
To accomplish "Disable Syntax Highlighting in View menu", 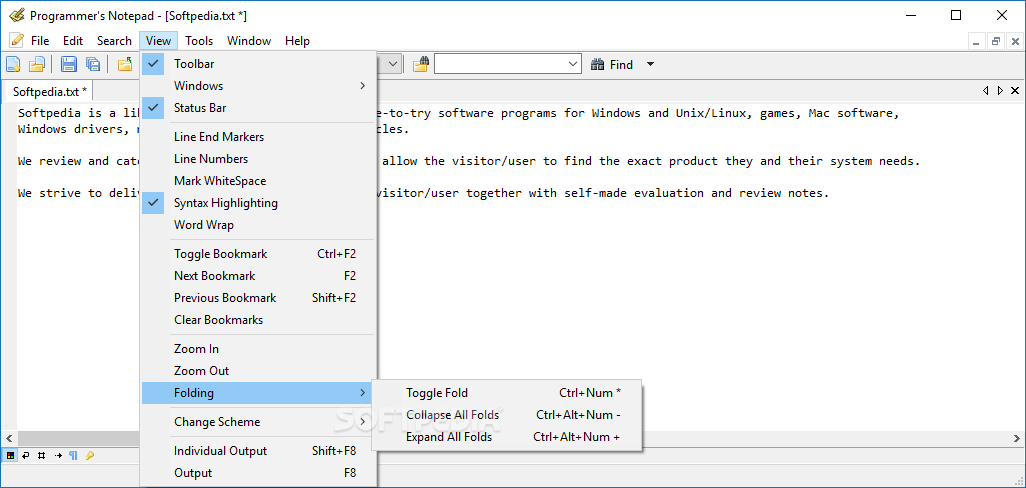I will pyautogui.click(x=259, y=203).
